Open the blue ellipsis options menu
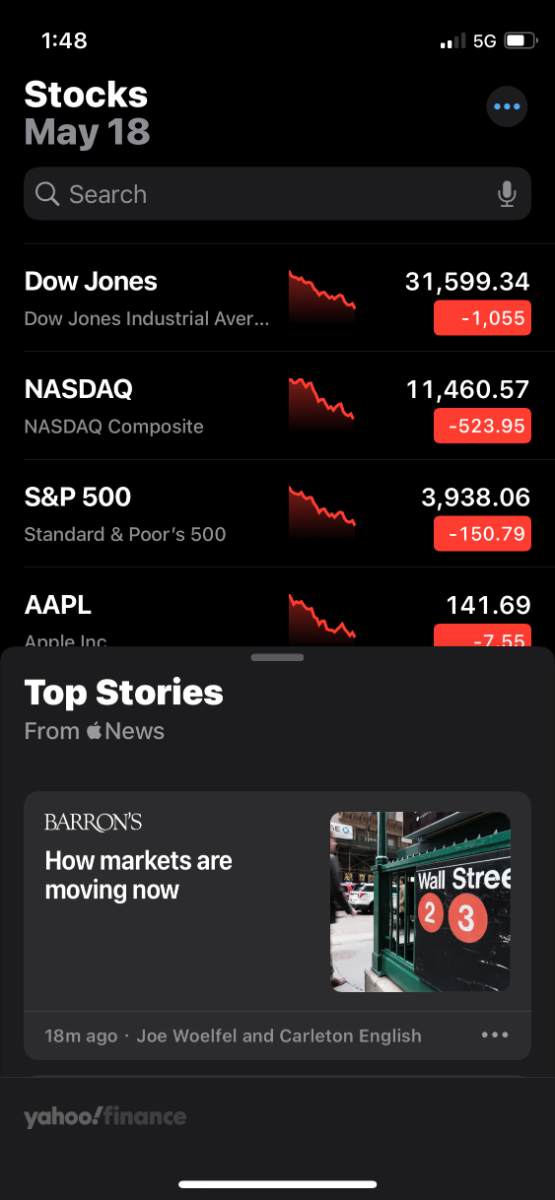This screenshot has height=1200, width=555. [x=507, y=106]
